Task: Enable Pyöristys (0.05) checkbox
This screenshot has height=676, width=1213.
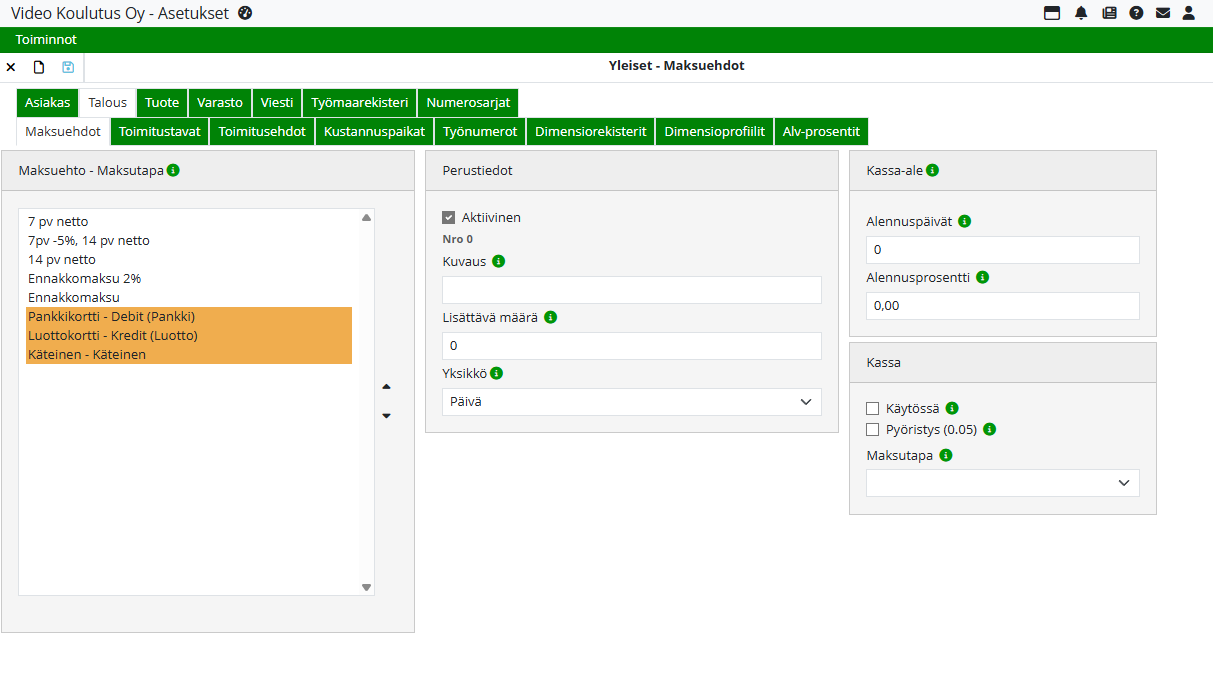Action: pos(873,429)
